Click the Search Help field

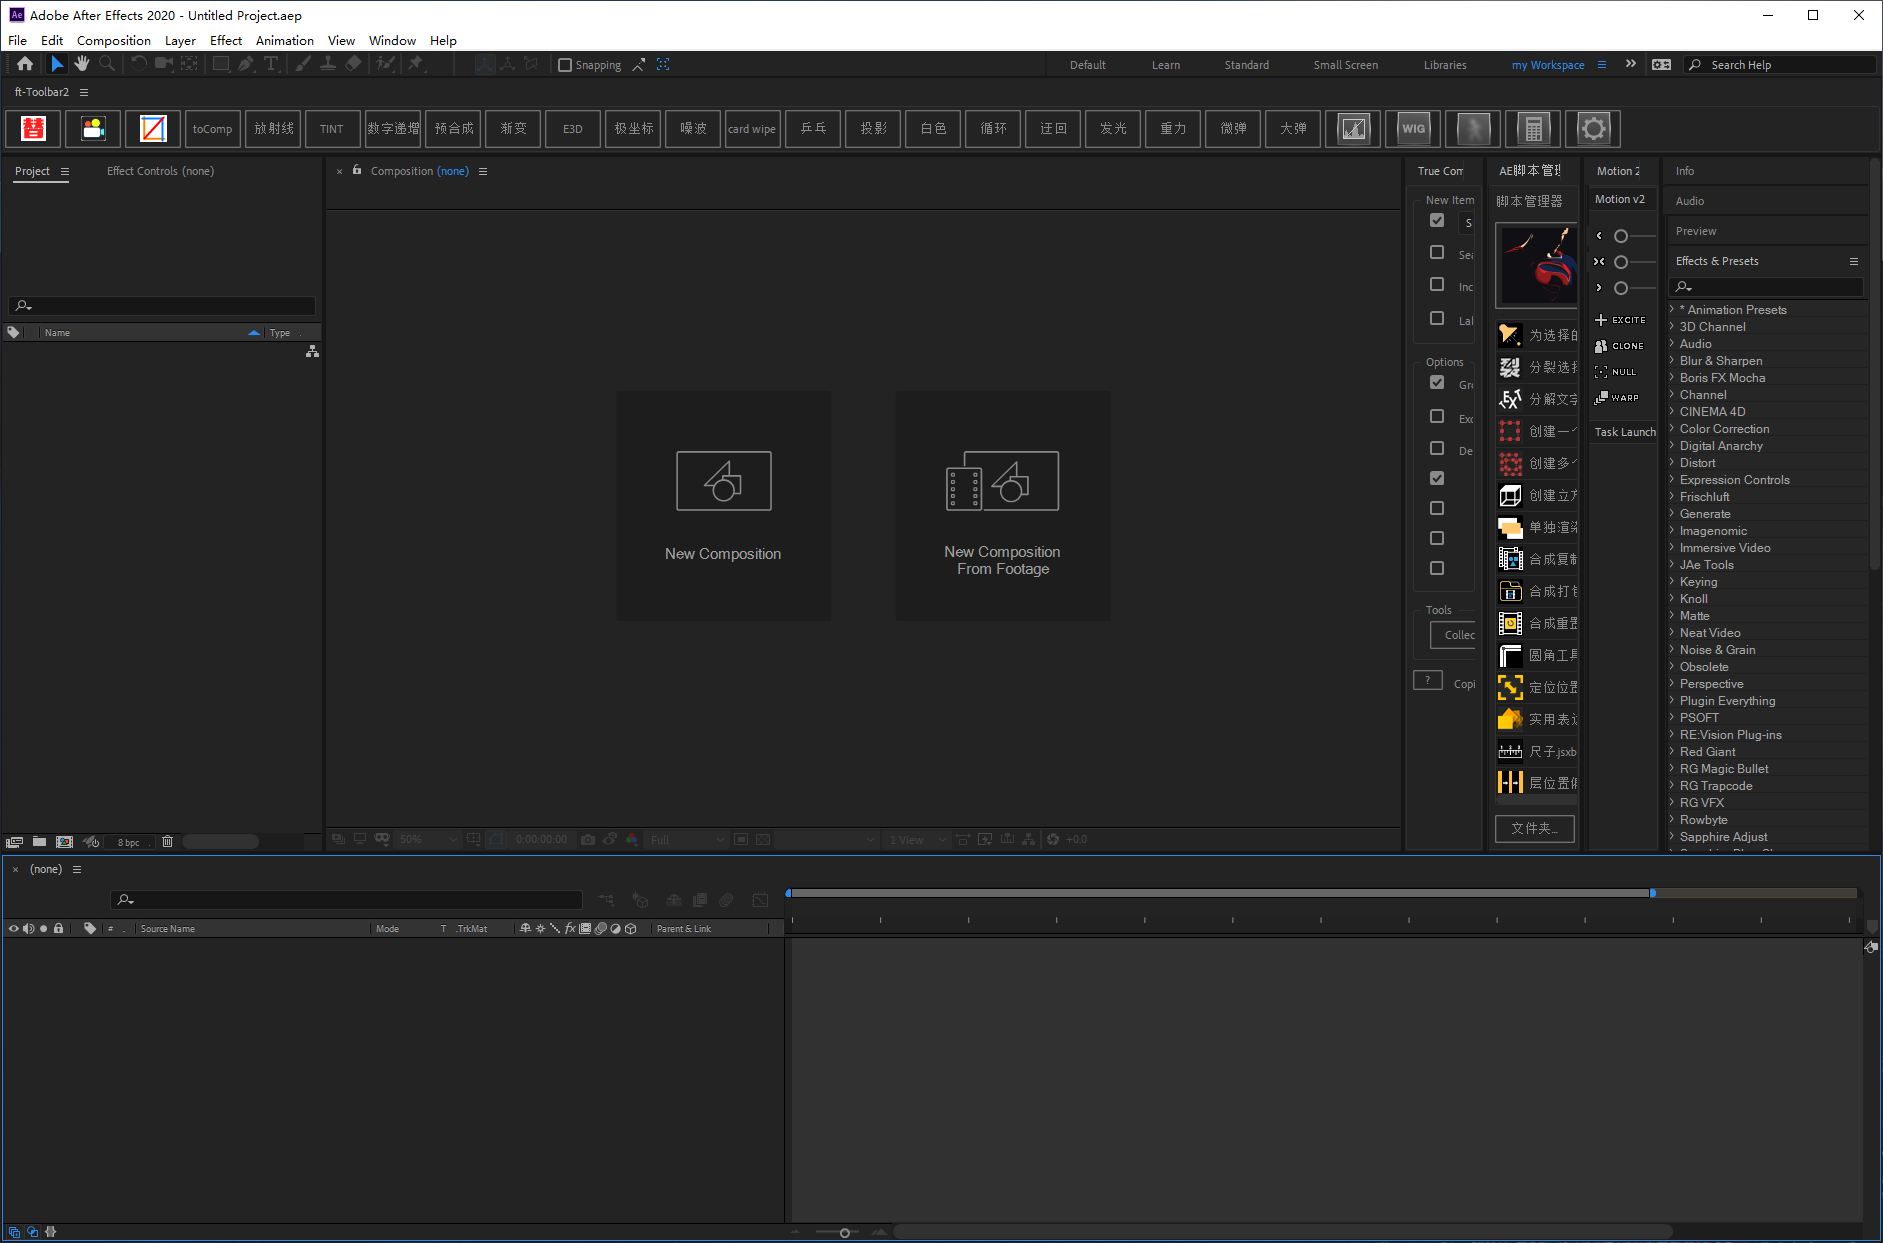[1780, 65]
